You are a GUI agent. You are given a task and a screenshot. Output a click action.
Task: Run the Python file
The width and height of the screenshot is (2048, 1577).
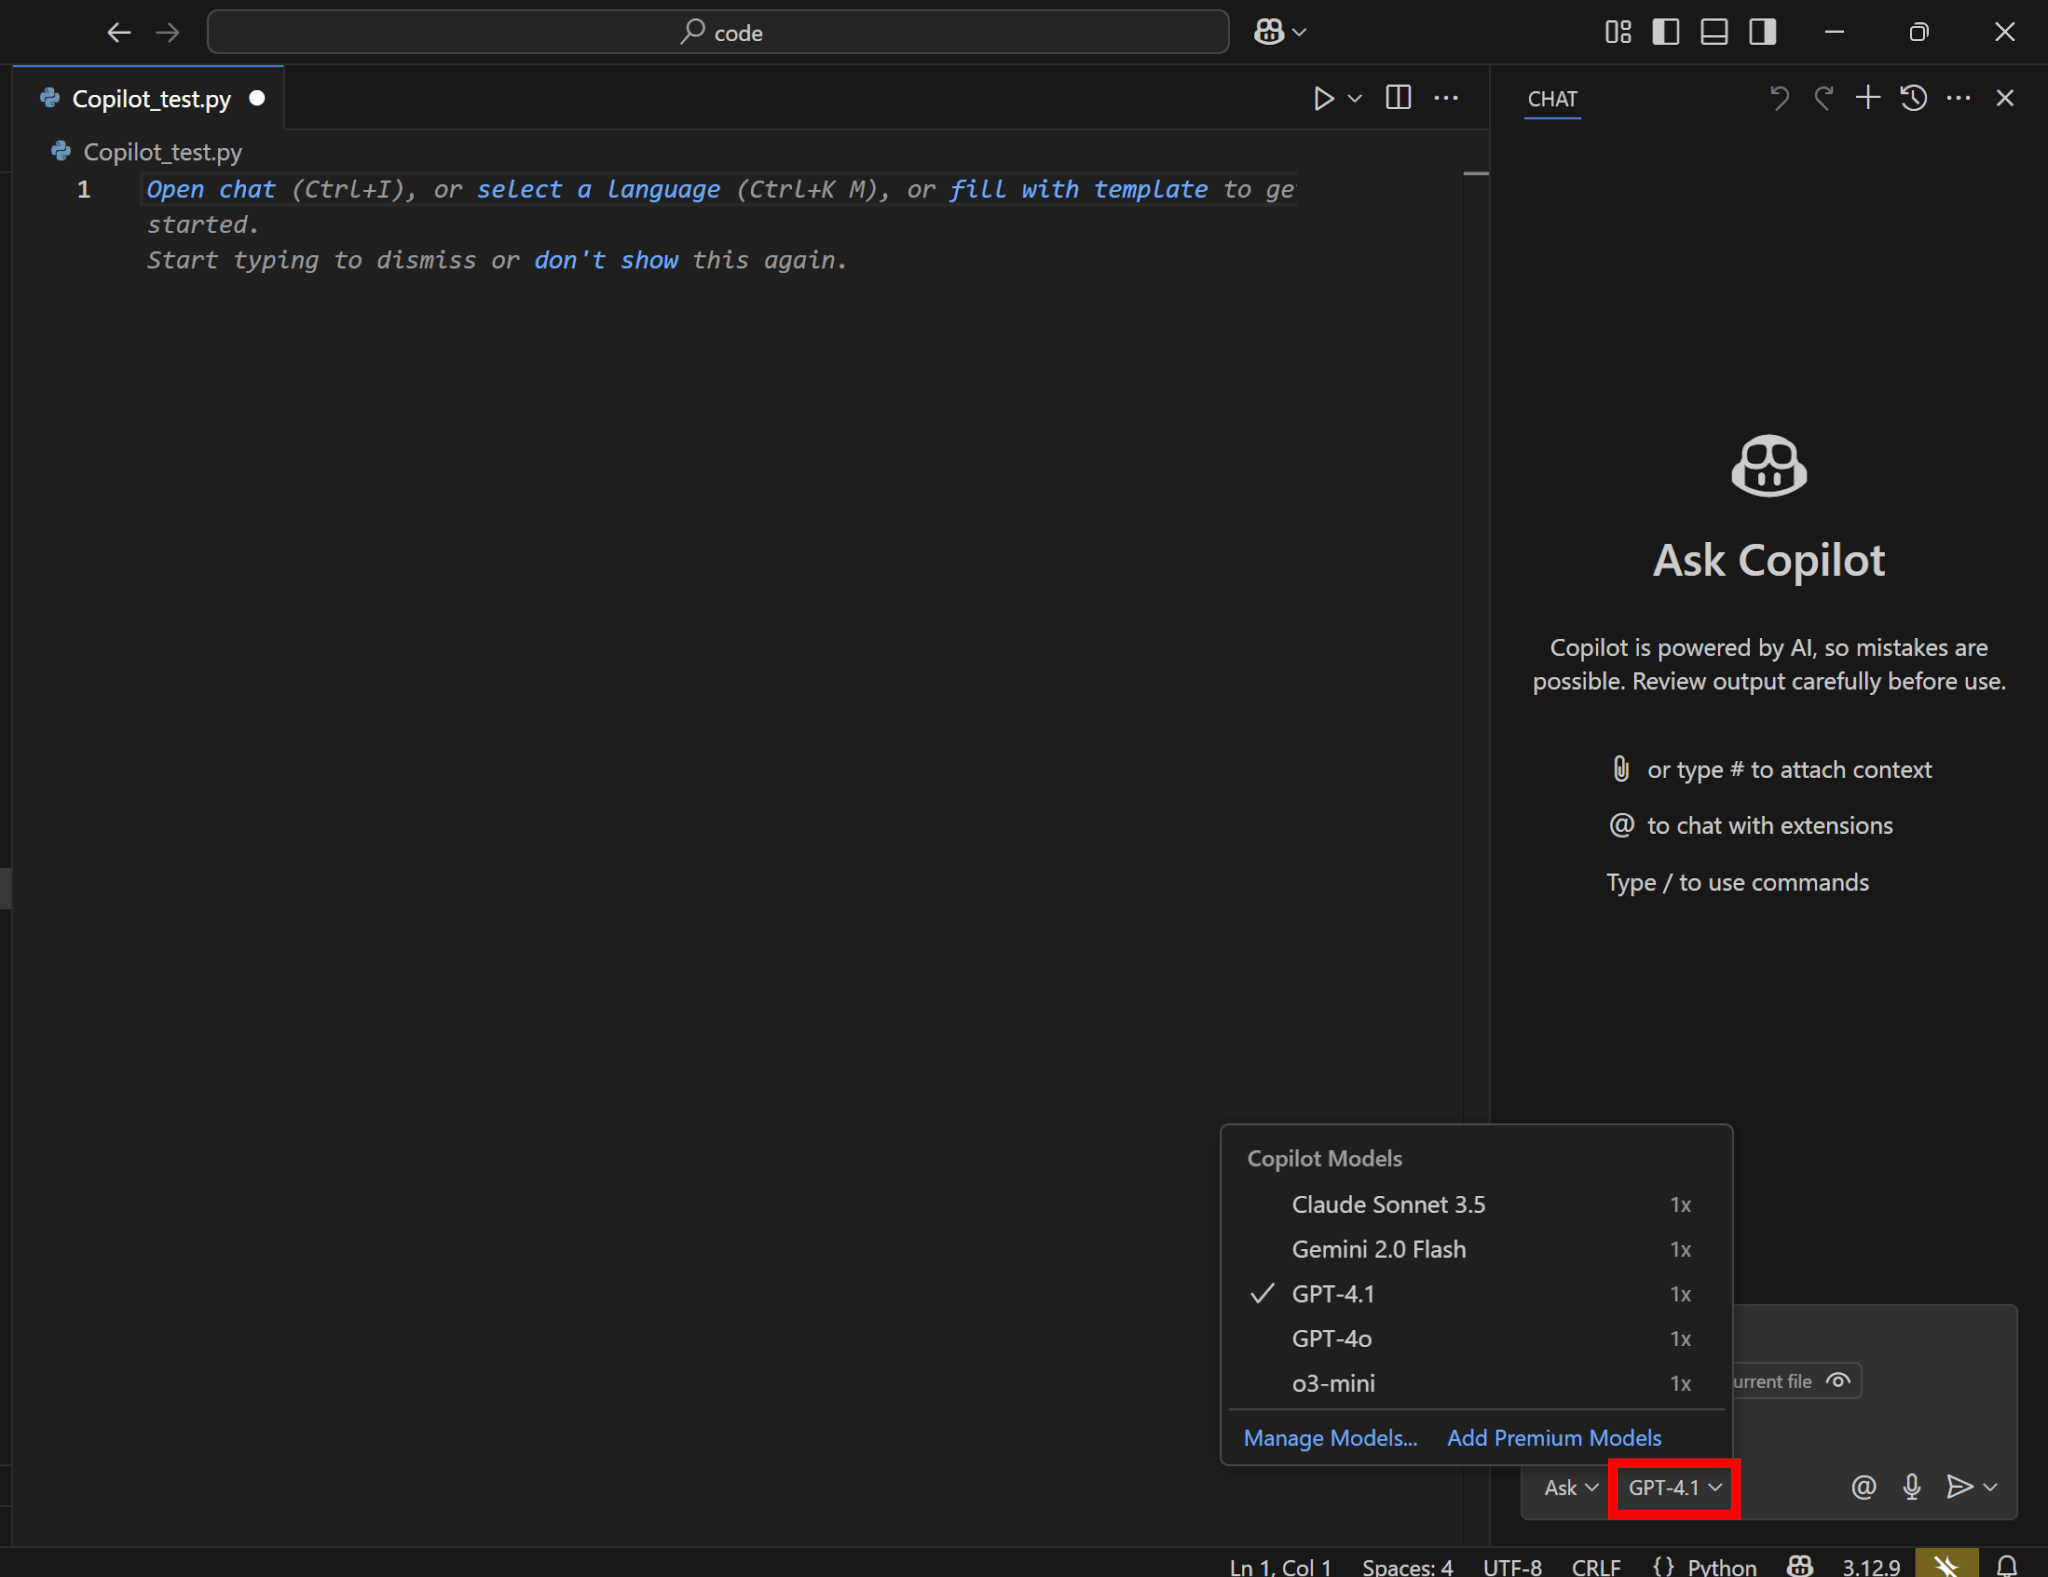coord(1323,98)
